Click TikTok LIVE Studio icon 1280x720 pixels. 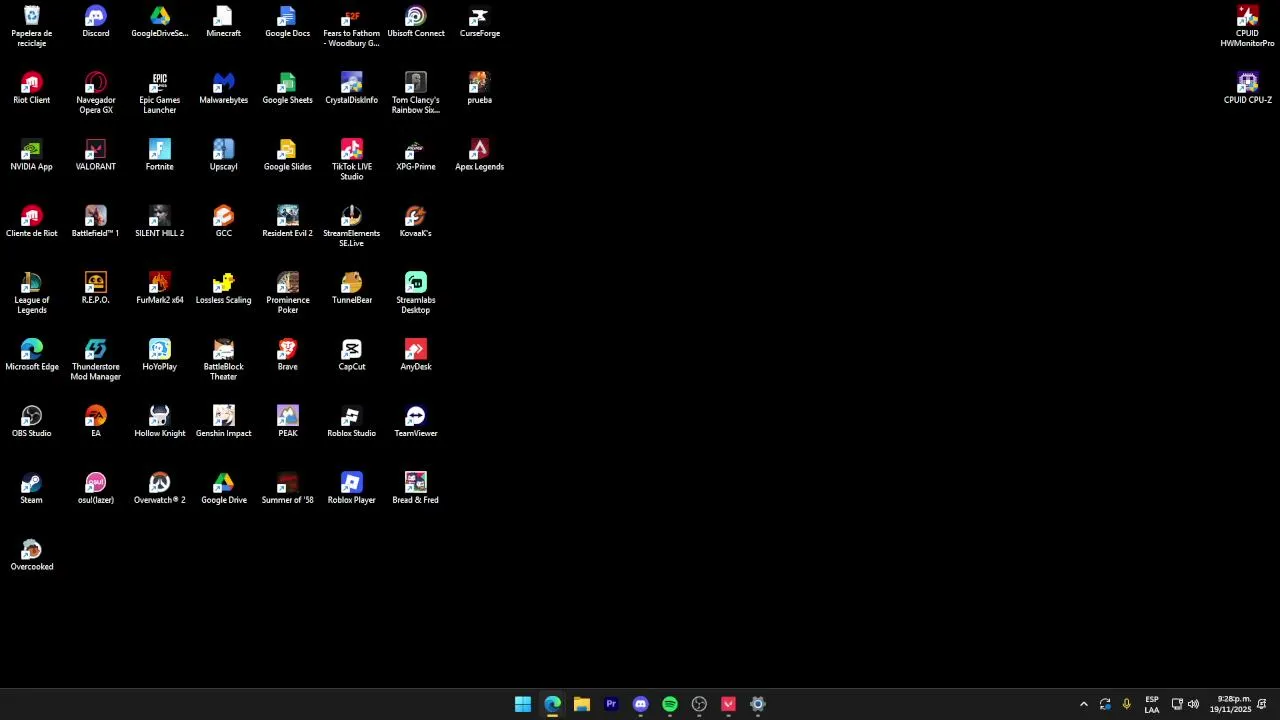pyautogui.click(x=352, y=160)
